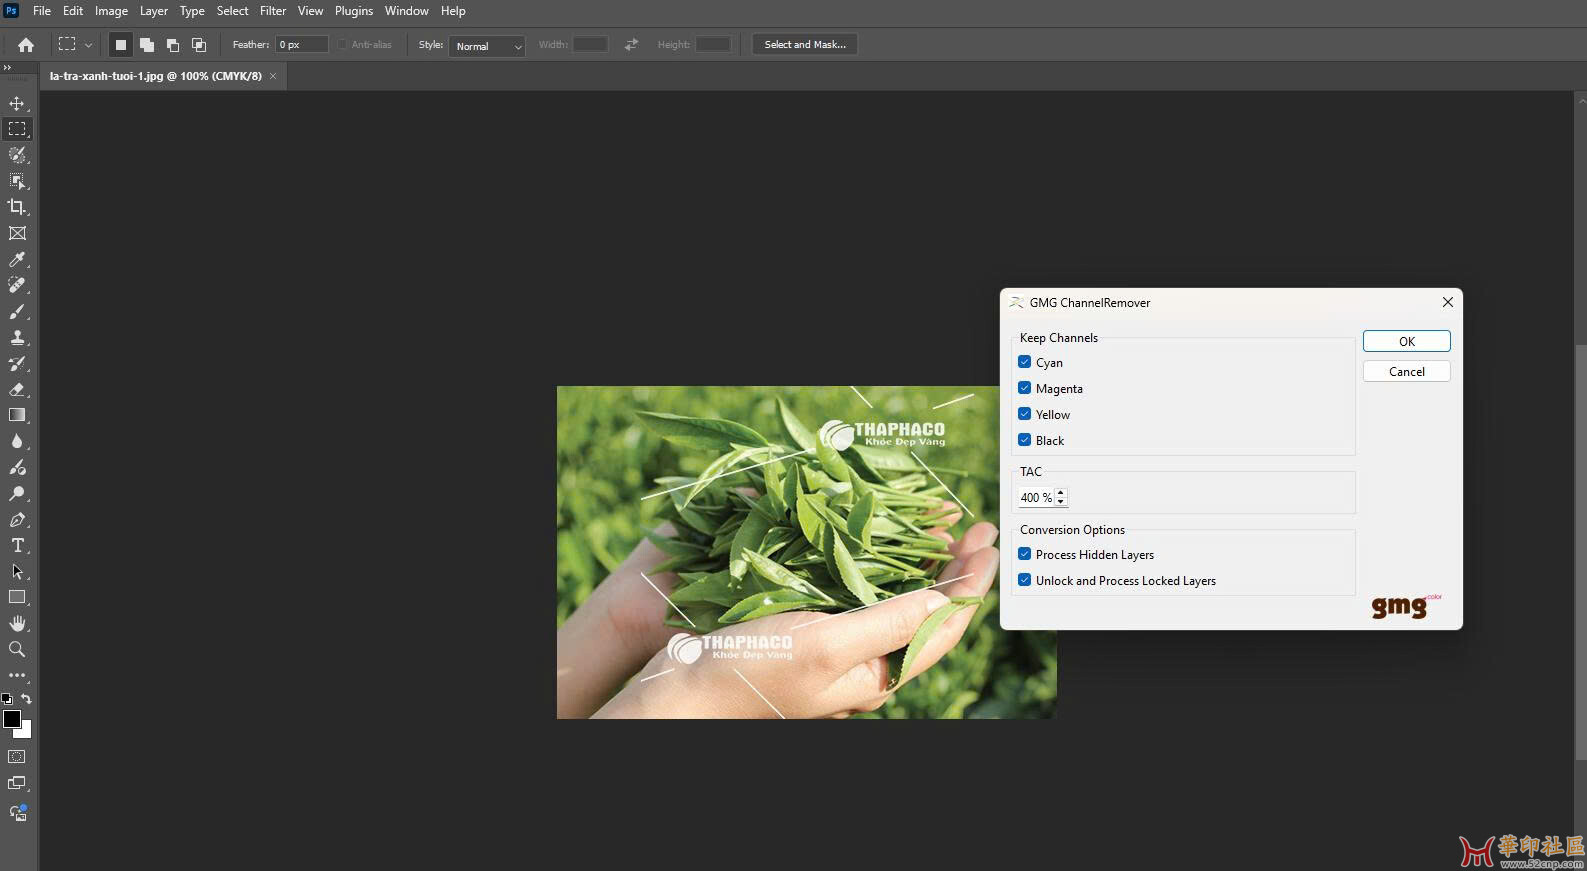Image resolution: width=1587 pixels, height=871 pixels.
Task: Click the Feather input field
Action: click(302, 44)
